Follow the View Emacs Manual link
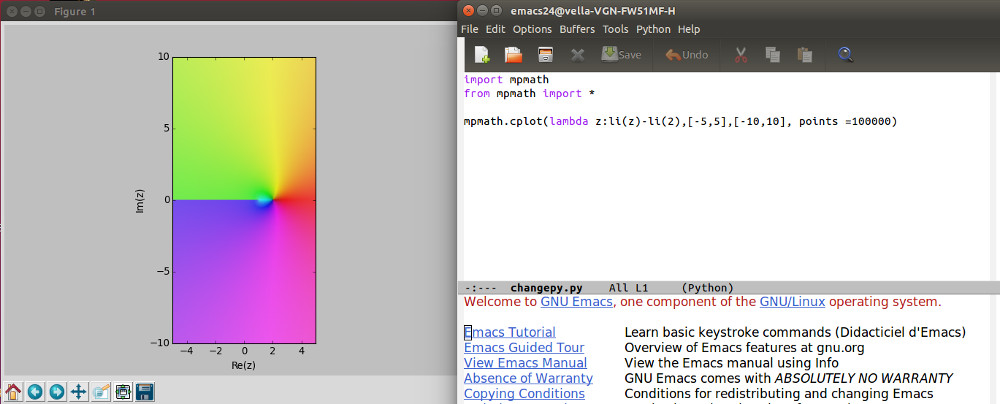 [x=525, y=362]
